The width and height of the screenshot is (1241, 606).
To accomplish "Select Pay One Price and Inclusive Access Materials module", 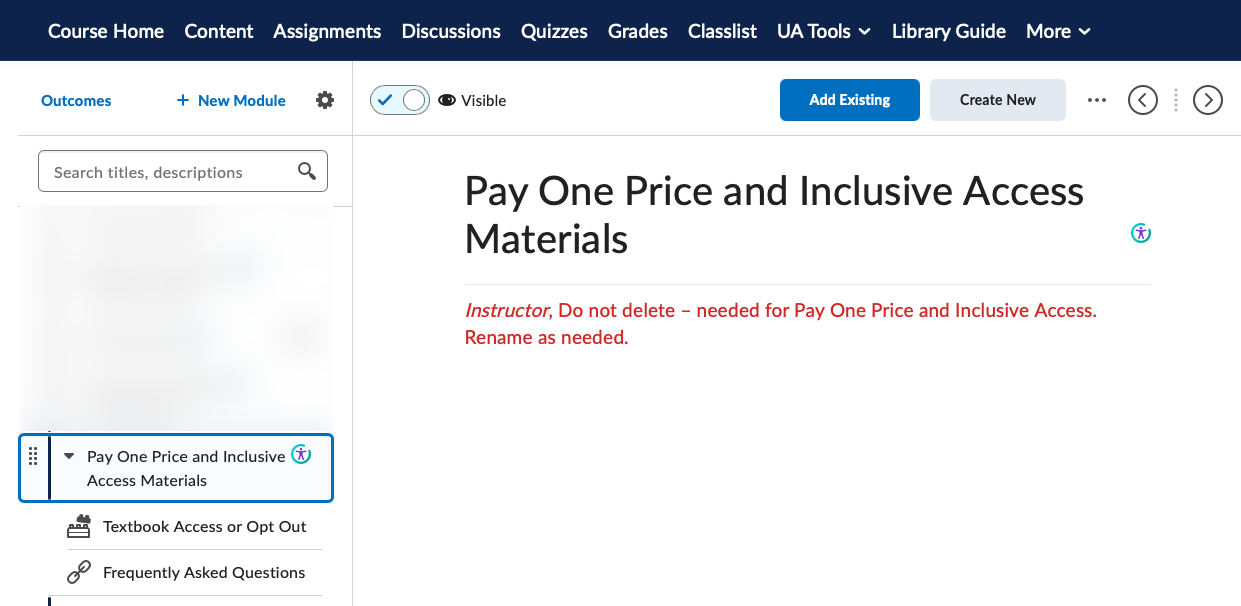I will click(x=176, y=468).
